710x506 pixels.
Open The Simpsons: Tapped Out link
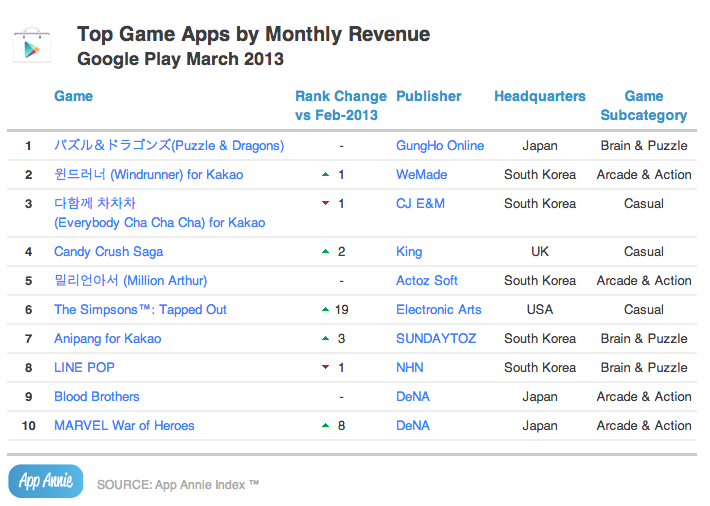coord(140,309)
